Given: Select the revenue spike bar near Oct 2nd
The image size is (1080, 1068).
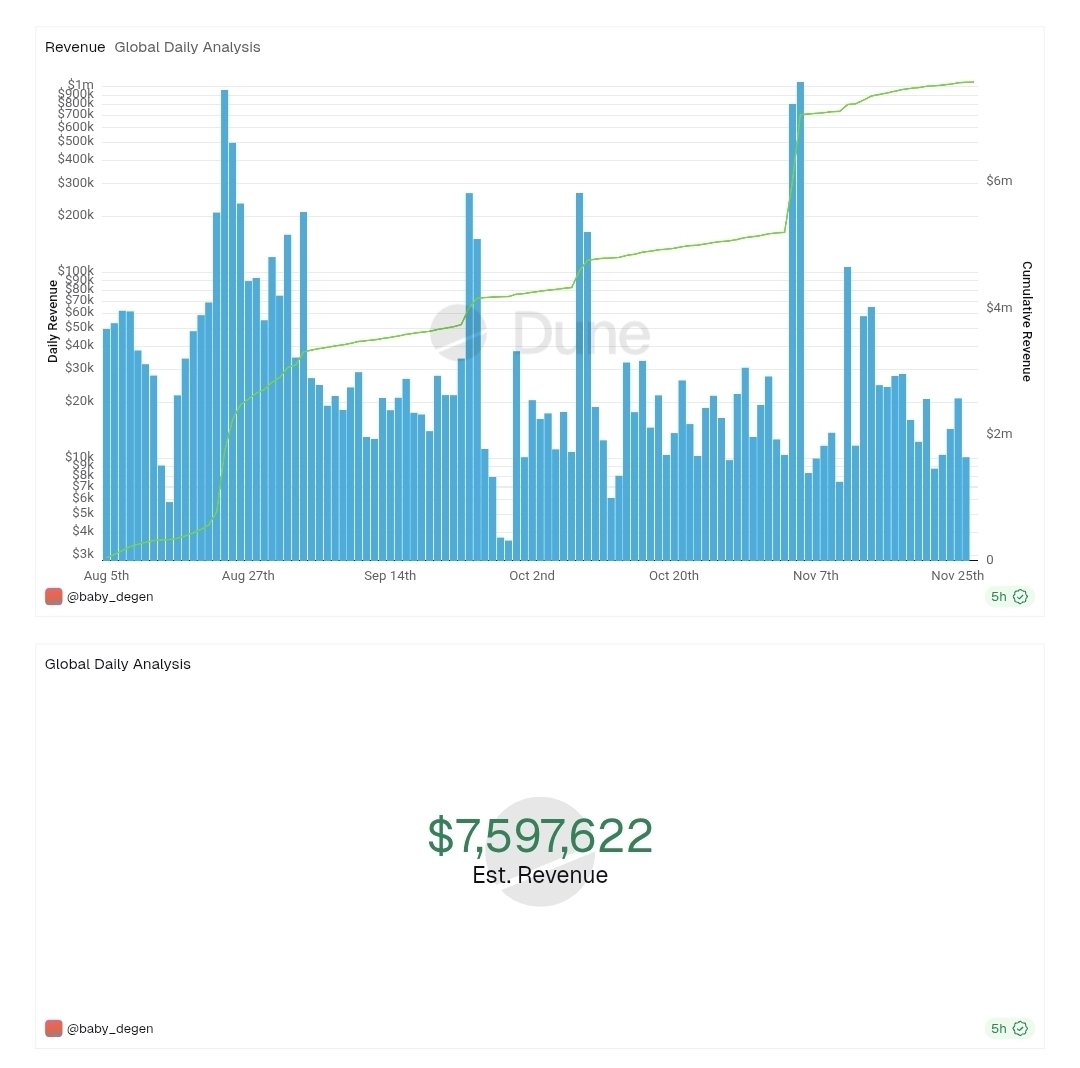Looking at the screenshot, I should click(x=581, y=350).
